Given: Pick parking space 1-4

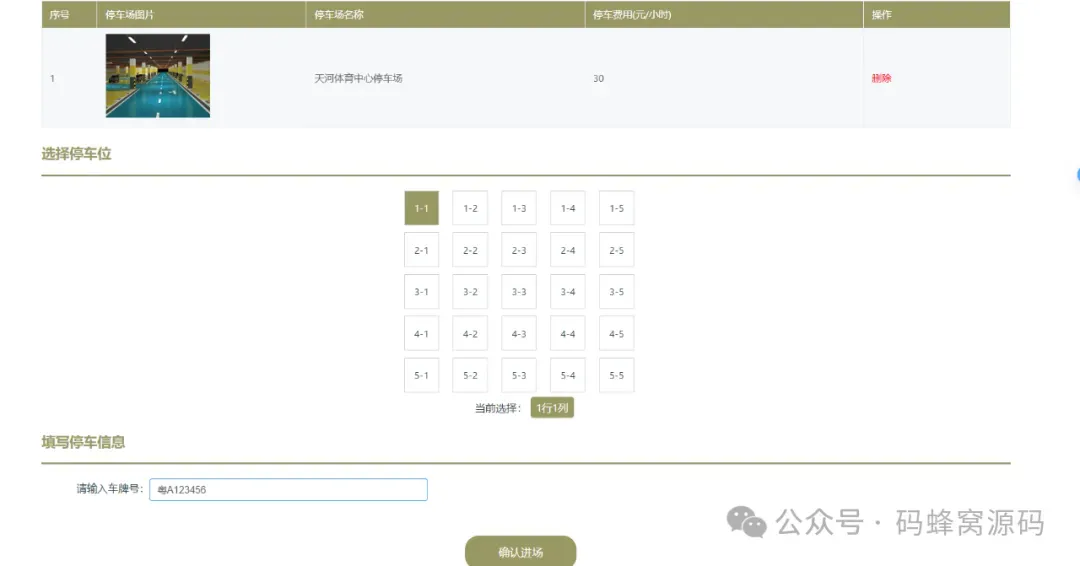Looking at the screenshot, I should 568,208.
